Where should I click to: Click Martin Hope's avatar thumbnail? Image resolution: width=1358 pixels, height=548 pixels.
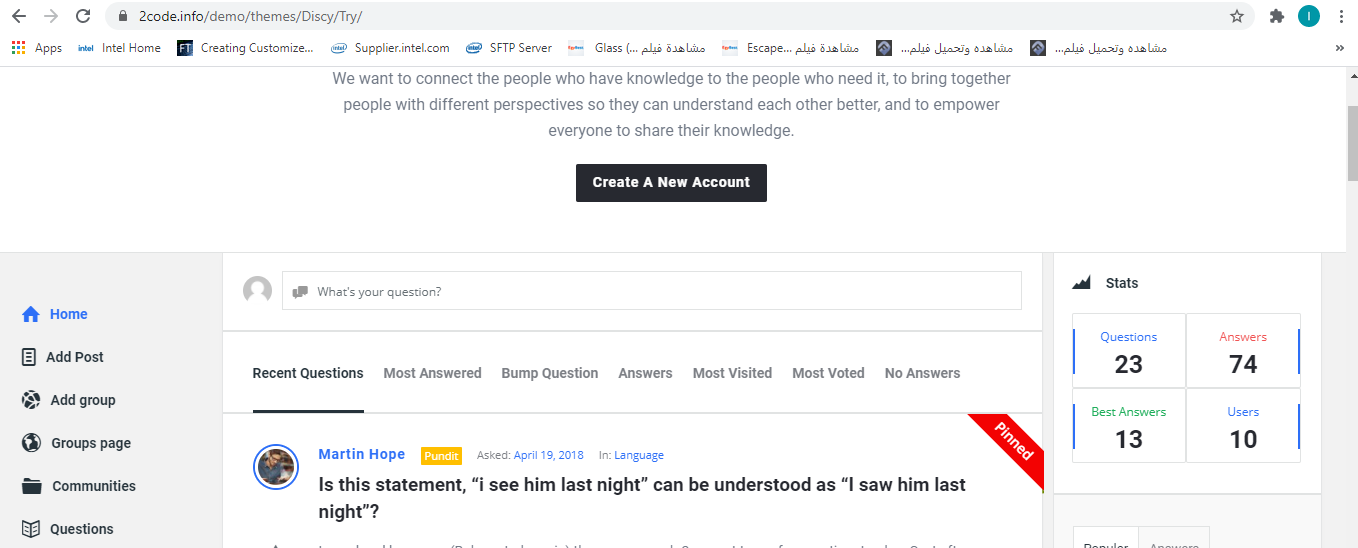[276, 466]
